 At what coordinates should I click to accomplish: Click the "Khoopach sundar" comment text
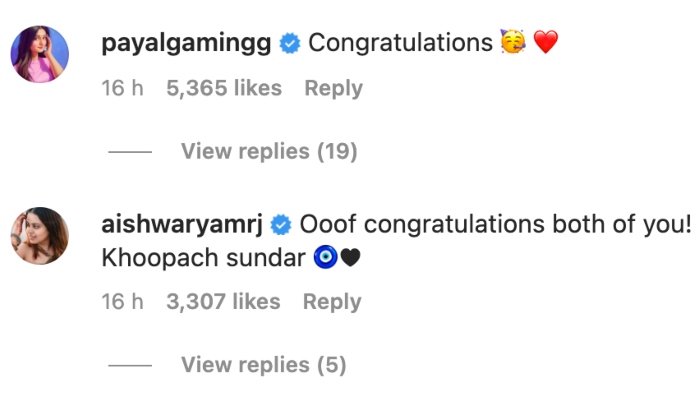(x=200, y=257)
